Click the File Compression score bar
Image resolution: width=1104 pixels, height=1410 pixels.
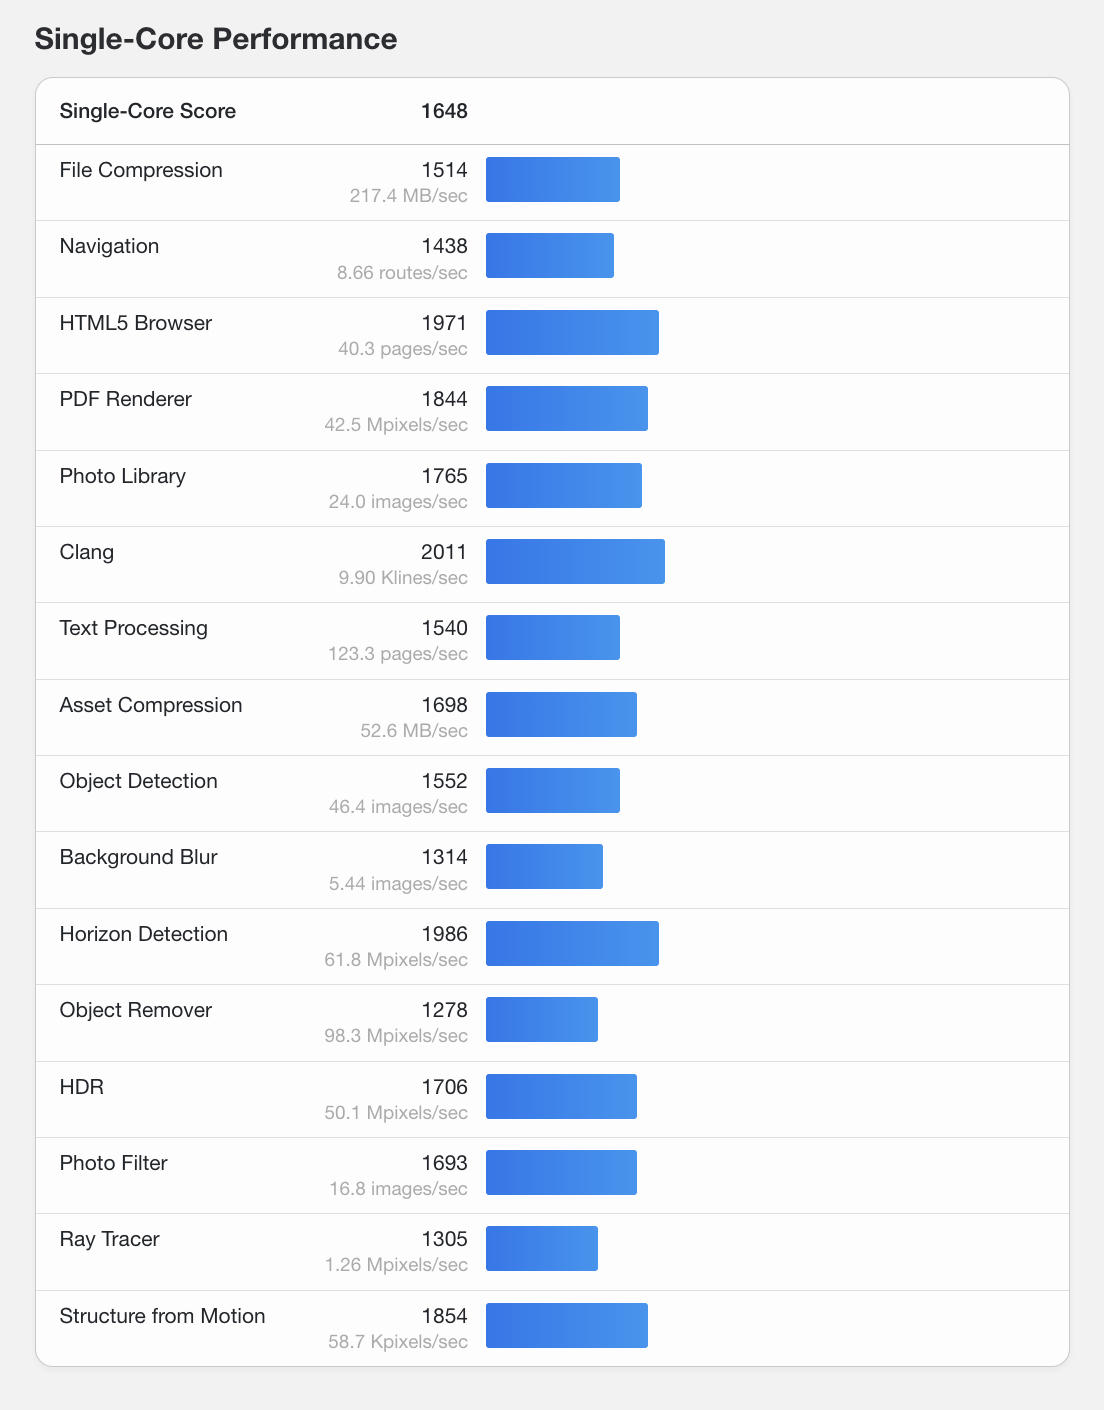click(x=552, y=180)
